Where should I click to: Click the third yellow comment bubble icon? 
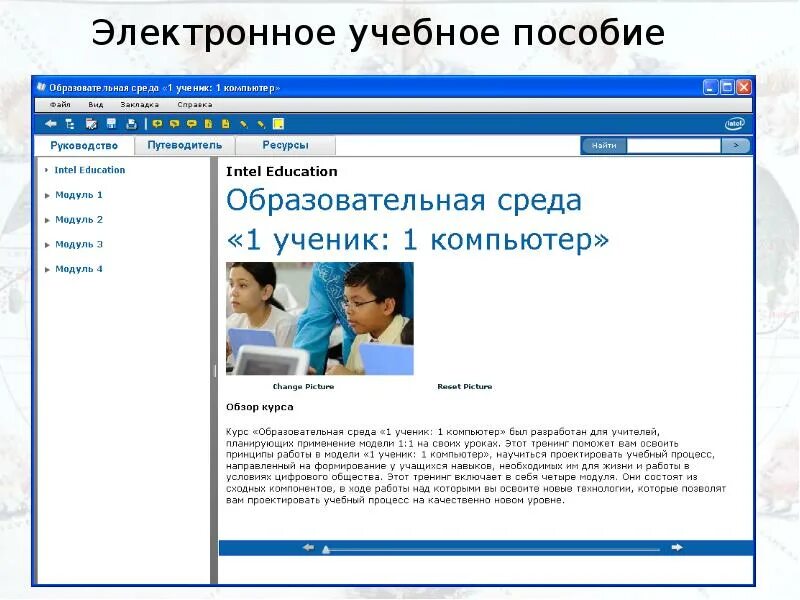(192, 123)
